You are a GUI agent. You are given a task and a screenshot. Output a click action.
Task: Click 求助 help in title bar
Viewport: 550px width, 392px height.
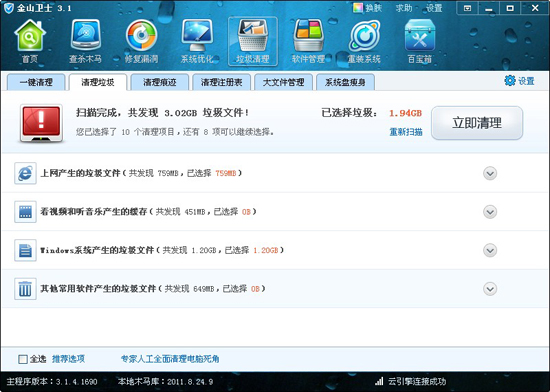click(x=404, y=8)
